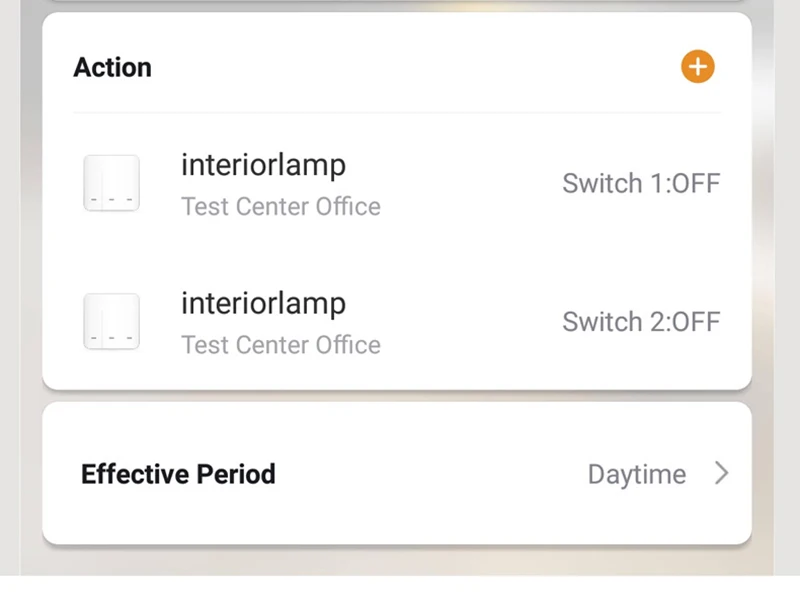Image resolution: width=800 pixels, height=596 pixels.
Task: Select the interiorlamp name for Switch 1
Action: pos(263,165)
